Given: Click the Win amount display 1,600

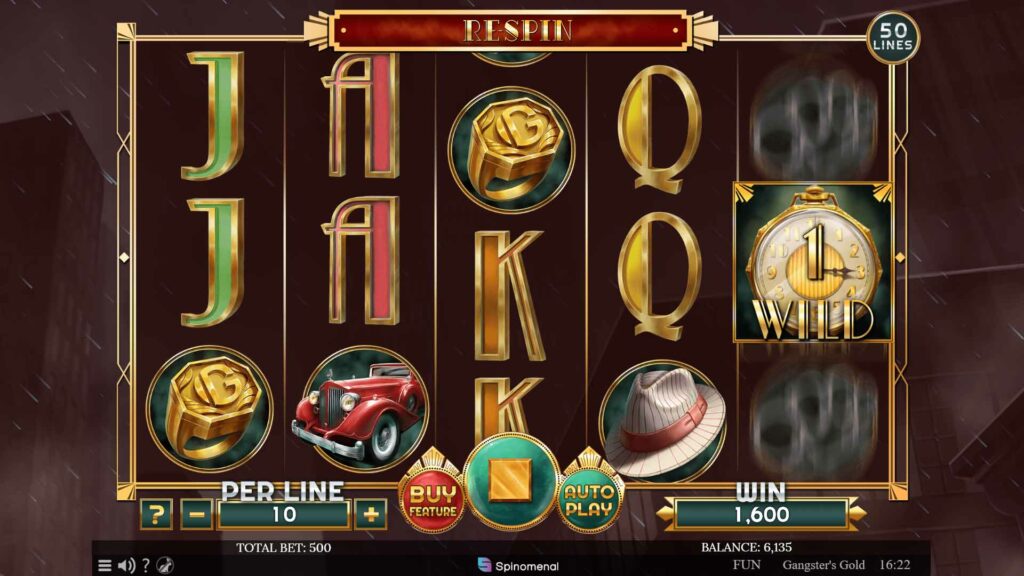Looking at the screenshot, I should (761, 515).
